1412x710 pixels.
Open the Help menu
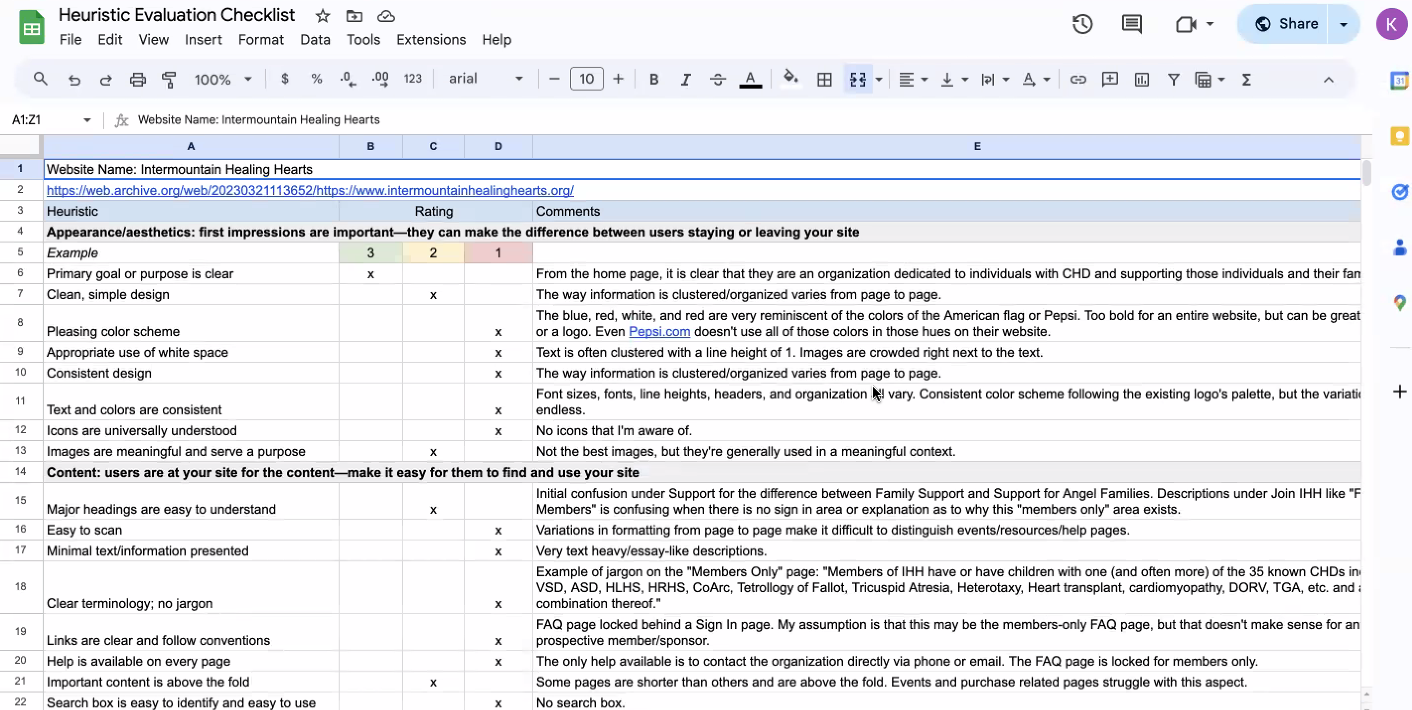click(x=497, y=40)
